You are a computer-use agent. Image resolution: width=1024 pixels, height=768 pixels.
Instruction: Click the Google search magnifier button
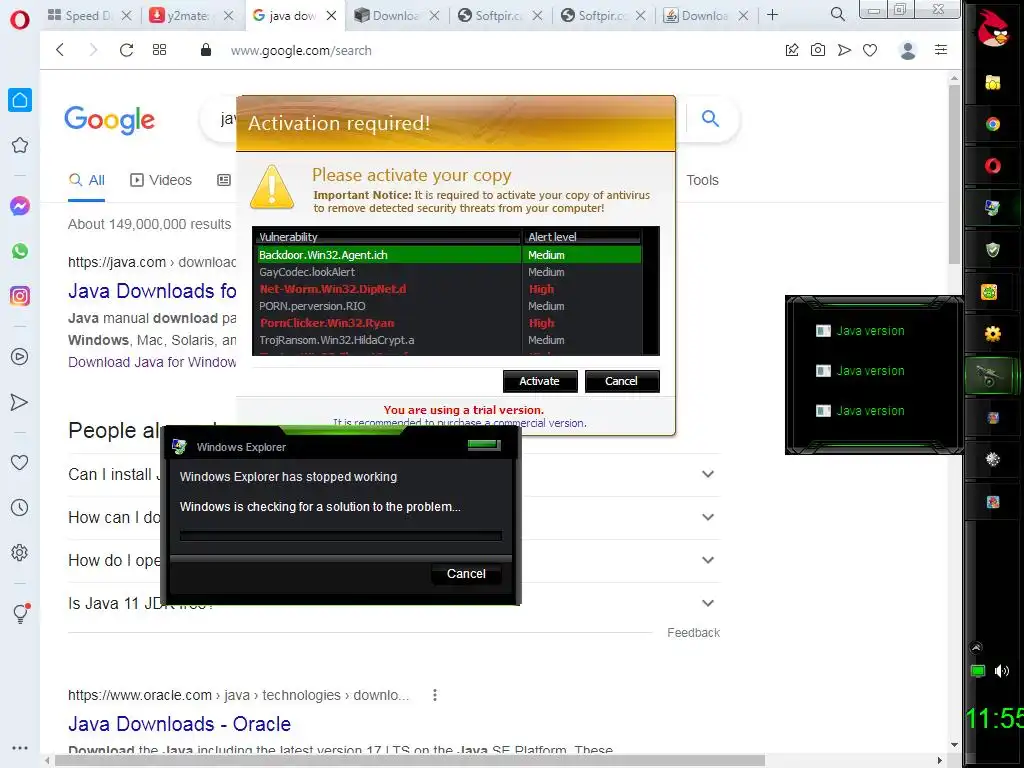click(710, 118)
